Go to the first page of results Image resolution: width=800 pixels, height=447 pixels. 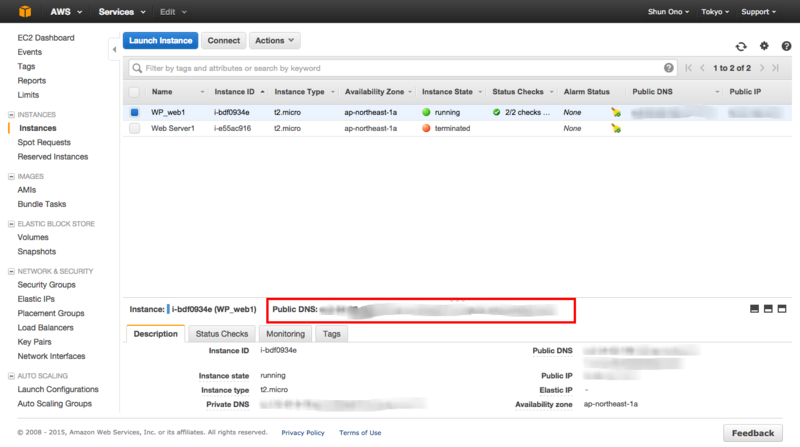pyautogui.click(x=688, y=68)
